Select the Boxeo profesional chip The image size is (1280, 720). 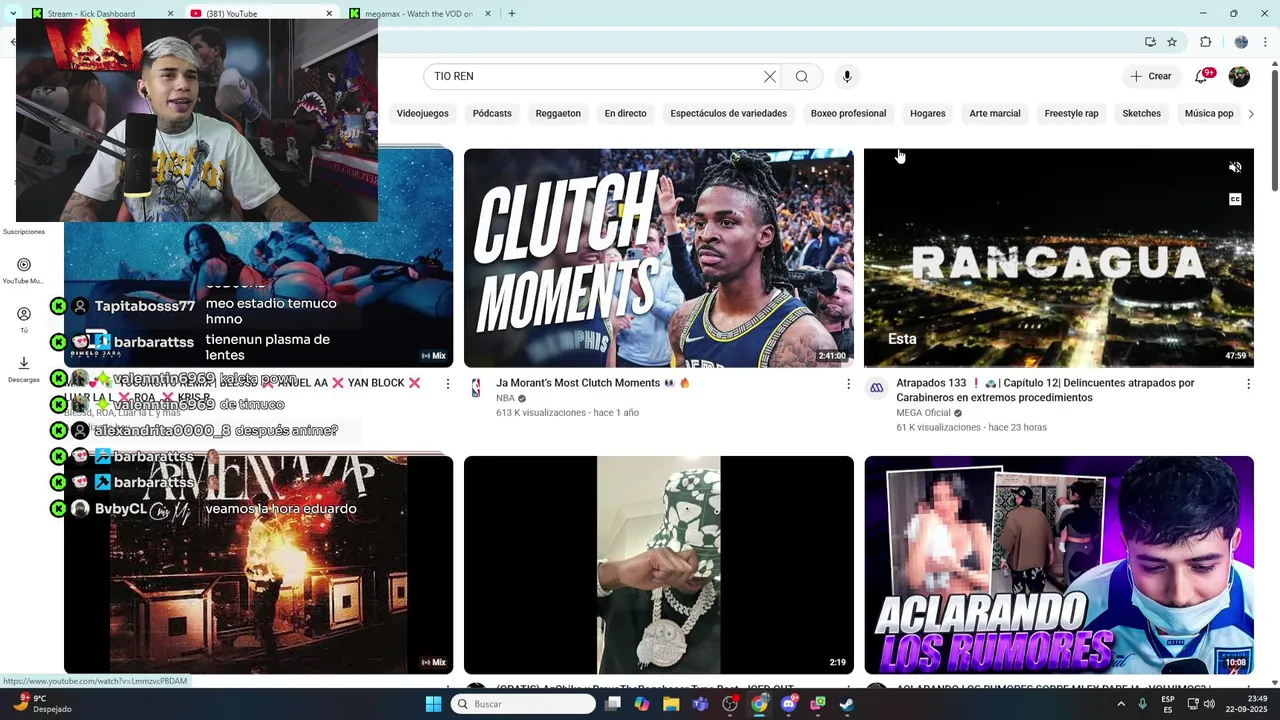click(x=848, y=114)
